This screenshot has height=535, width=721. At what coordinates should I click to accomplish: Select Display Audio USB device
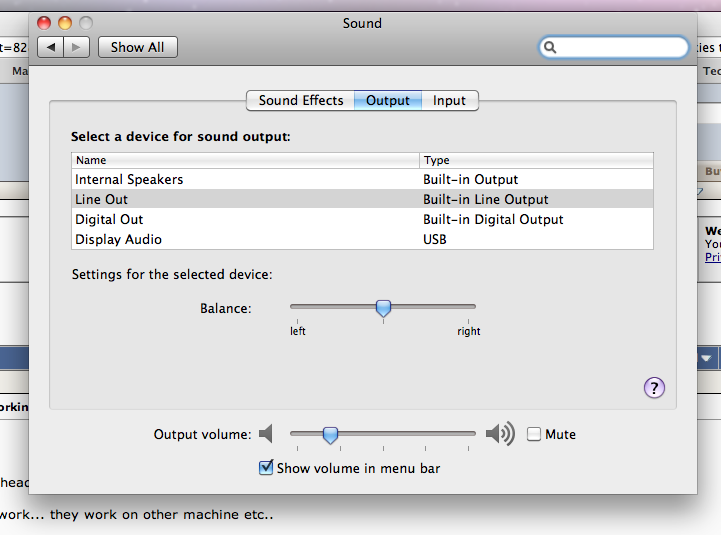118,240
